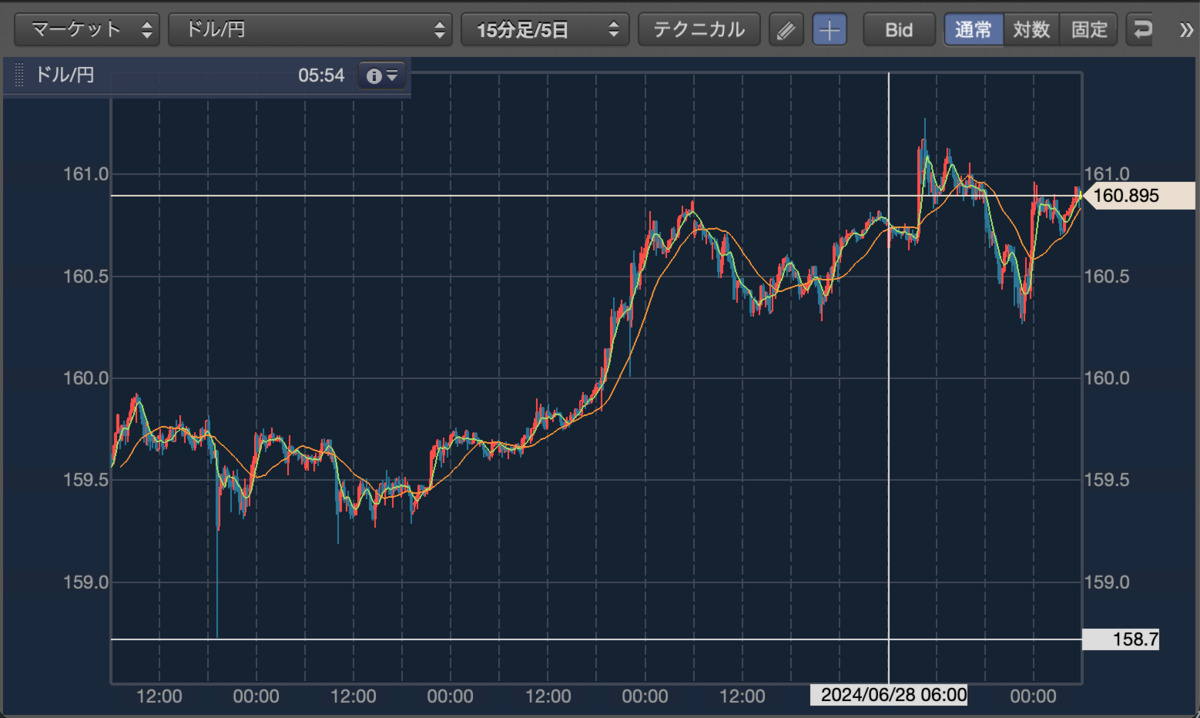
Task: Switch to 対数 log scale
Action: click(1031, 30)
